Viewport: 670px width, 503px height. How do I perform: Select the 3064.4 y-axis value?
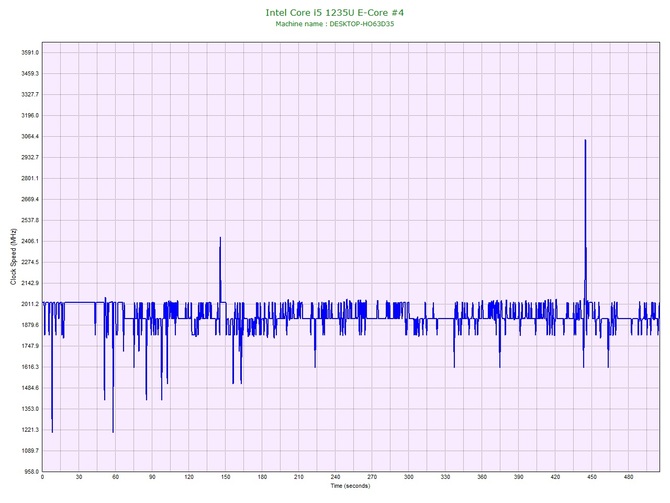pyautogui.click(x=30, y=136)
